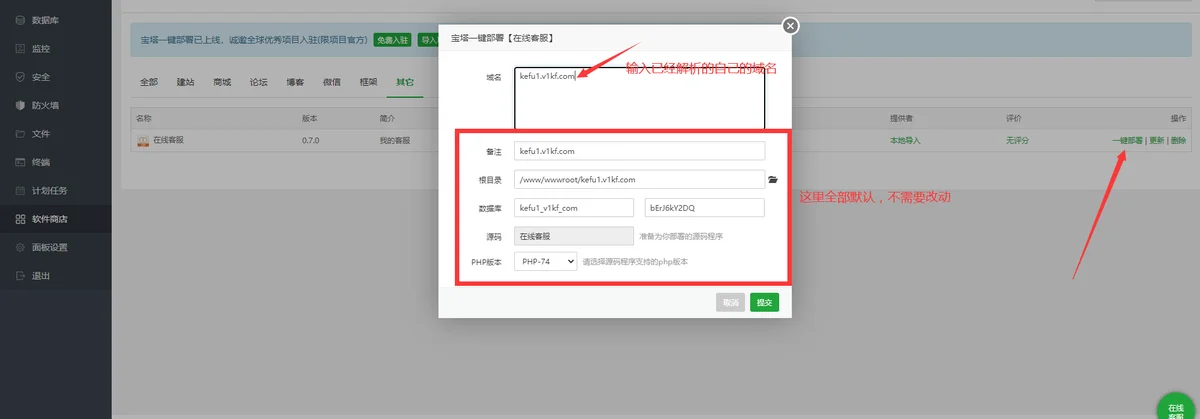1200x419 pixels.
Task: Click the 备注 remark input field
Action: [639, 151]
